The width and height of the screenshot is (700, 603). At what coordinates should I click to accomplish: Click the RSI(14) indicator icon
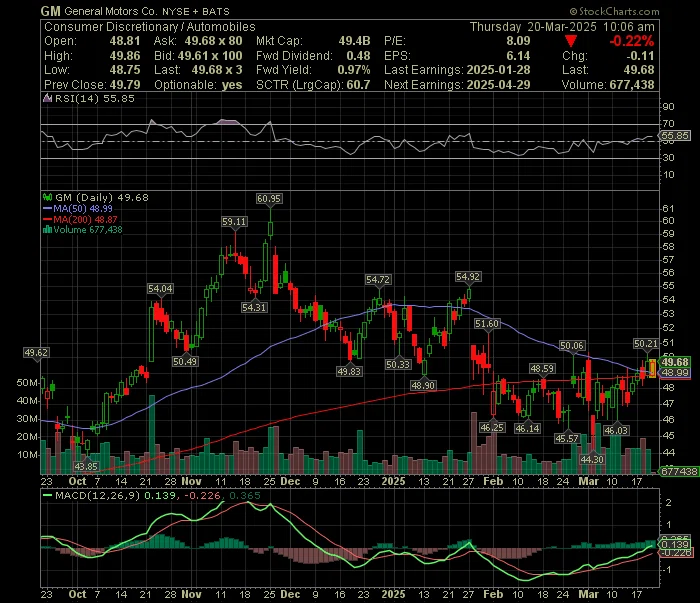(47, 98)
